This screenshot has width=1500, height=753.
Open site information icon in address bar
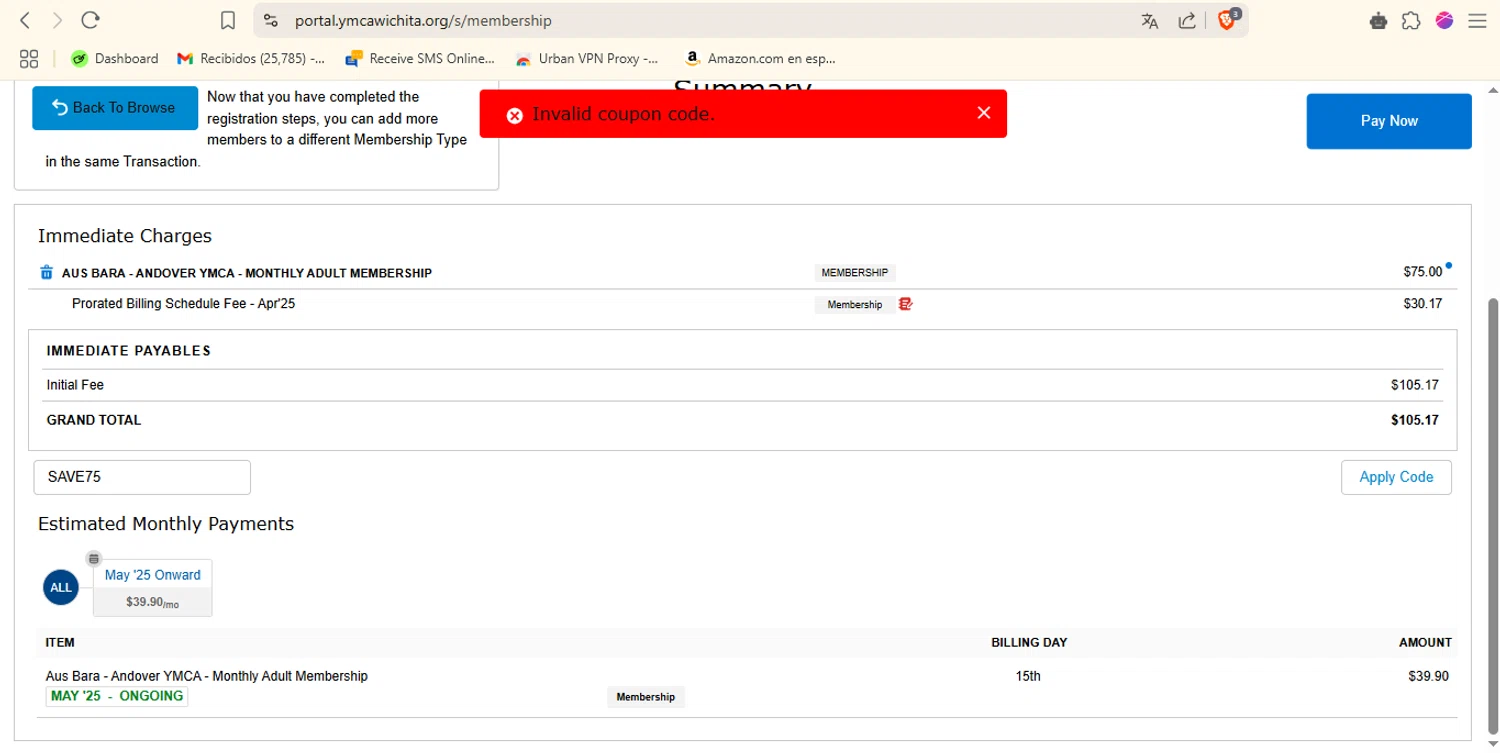tap(271, 20)
